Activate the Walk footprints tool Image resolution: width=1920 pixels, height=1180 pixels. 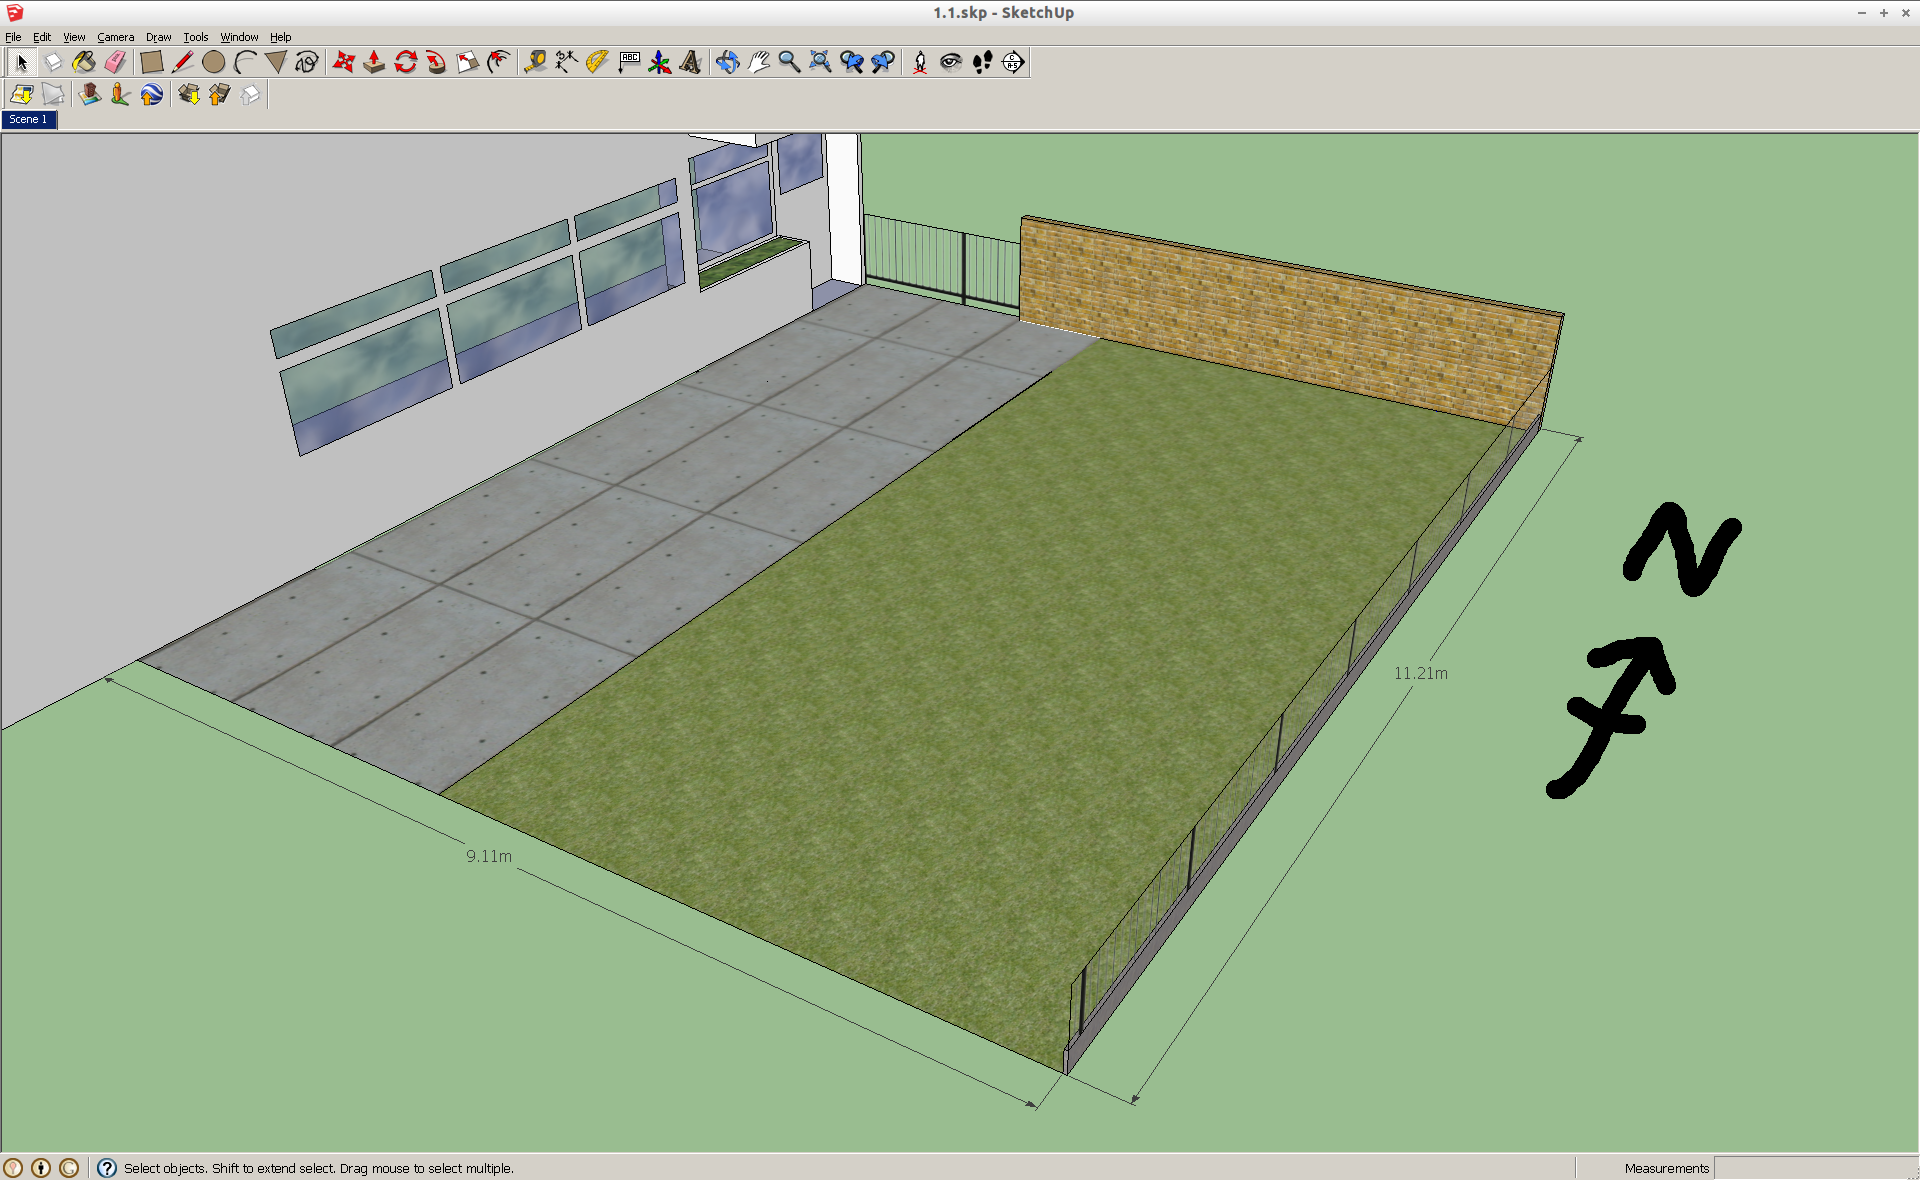[982, 62]
